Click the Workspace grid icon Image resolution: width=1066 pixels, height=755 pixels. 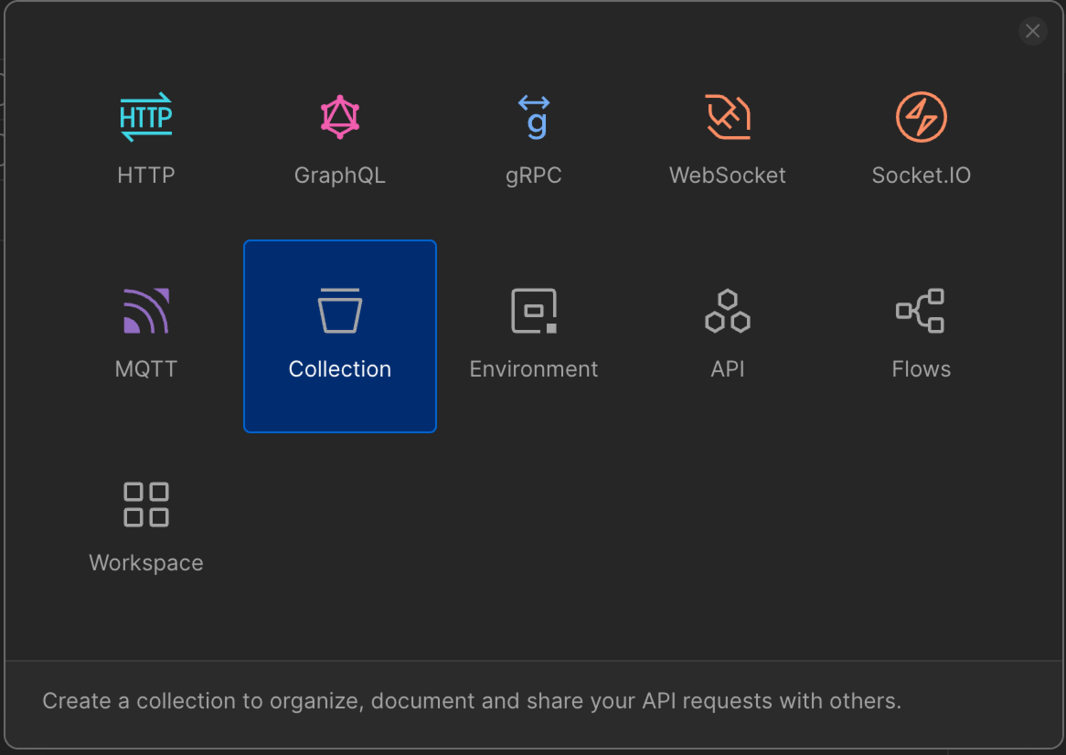click(146, 504)
